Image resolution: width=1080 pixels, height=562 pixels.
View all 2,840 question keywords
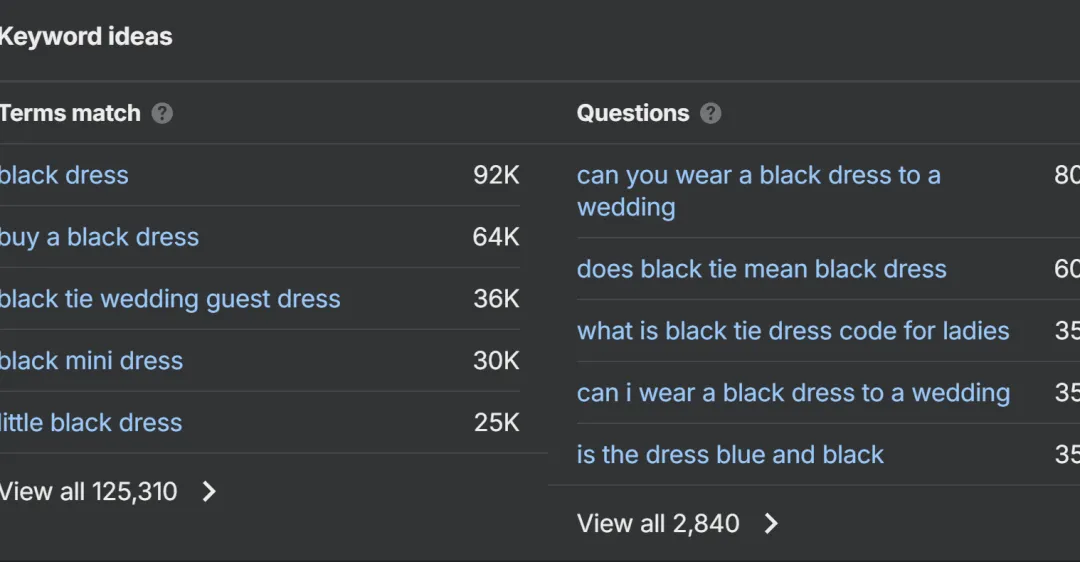point(658,523)
